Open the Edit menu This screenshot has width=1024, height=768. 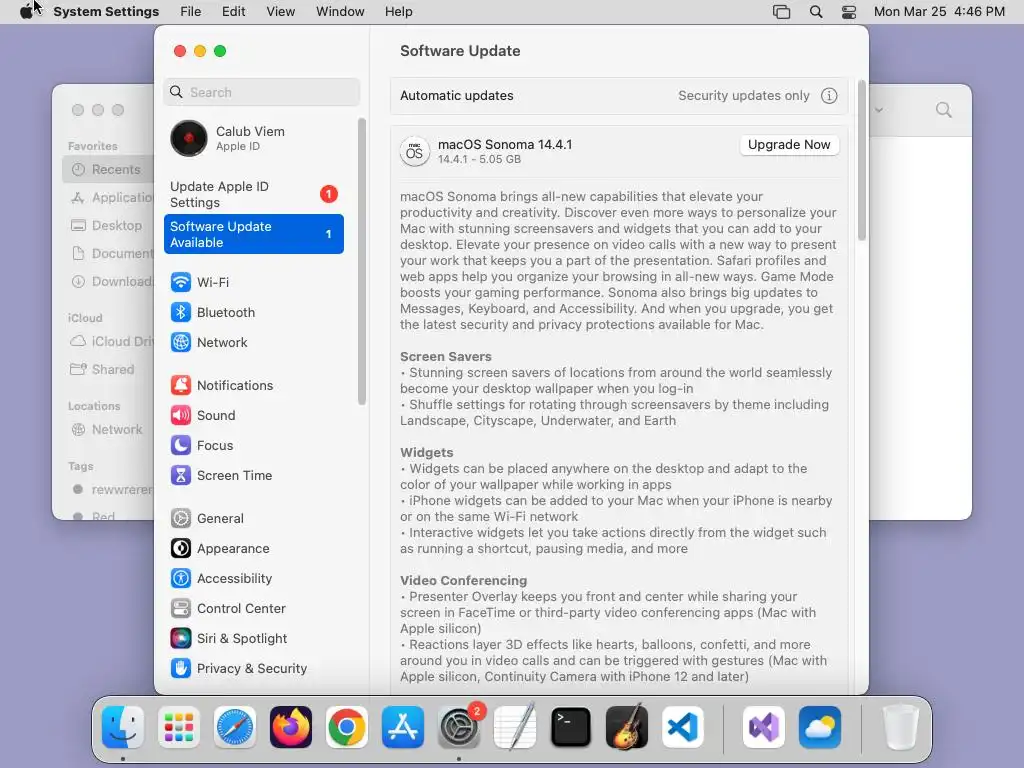[x=234, y=12]
